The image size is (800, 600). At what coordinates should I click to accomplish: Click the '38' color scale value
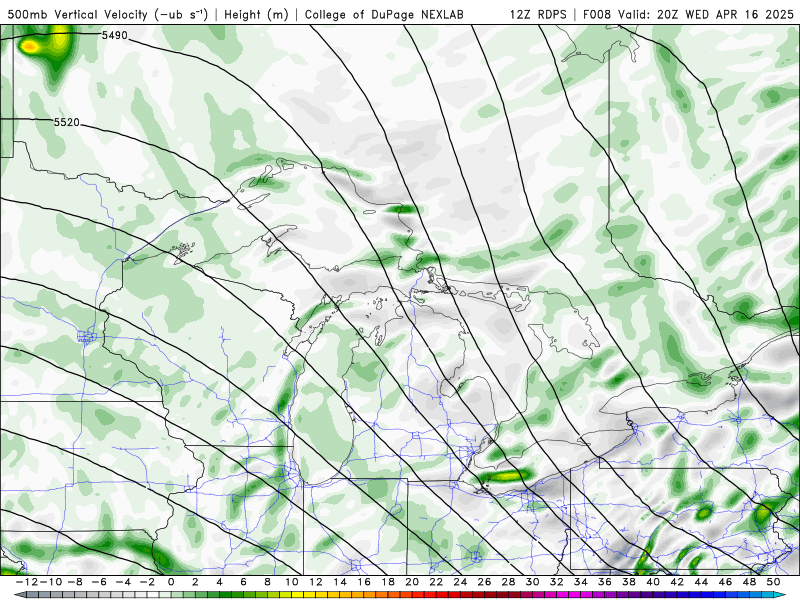click(629, 582)
